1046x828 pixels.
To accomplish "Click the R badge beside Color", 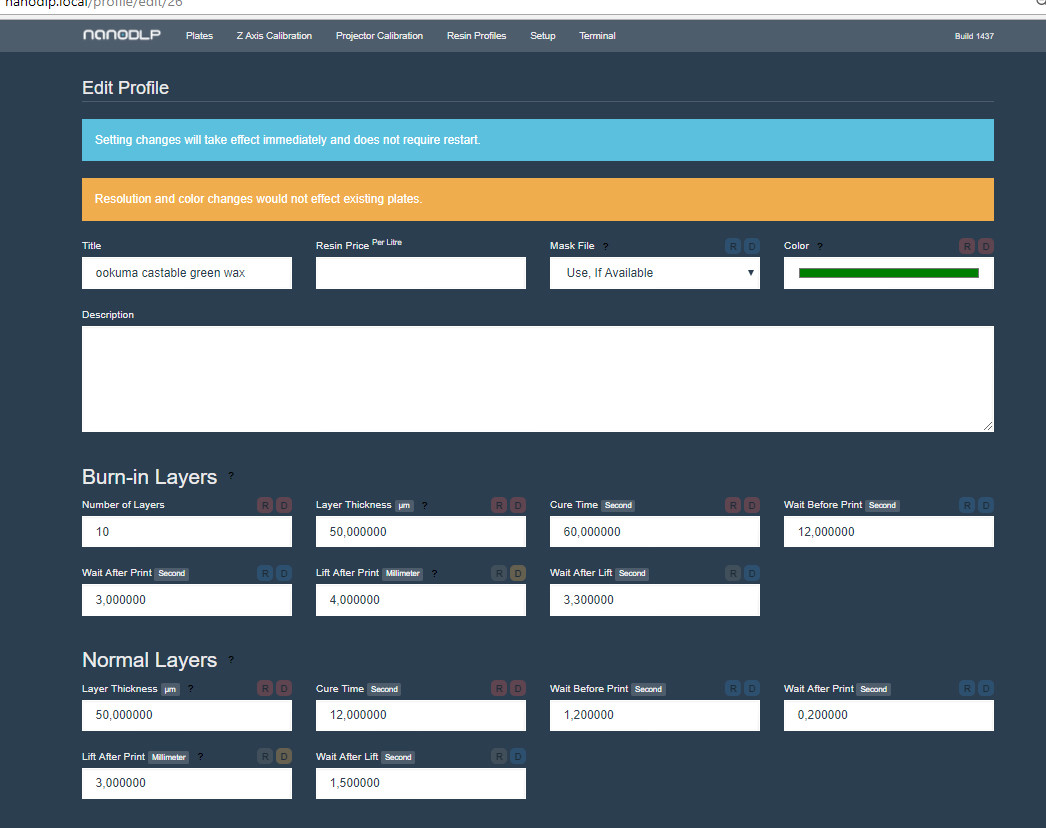I will 967,246.
